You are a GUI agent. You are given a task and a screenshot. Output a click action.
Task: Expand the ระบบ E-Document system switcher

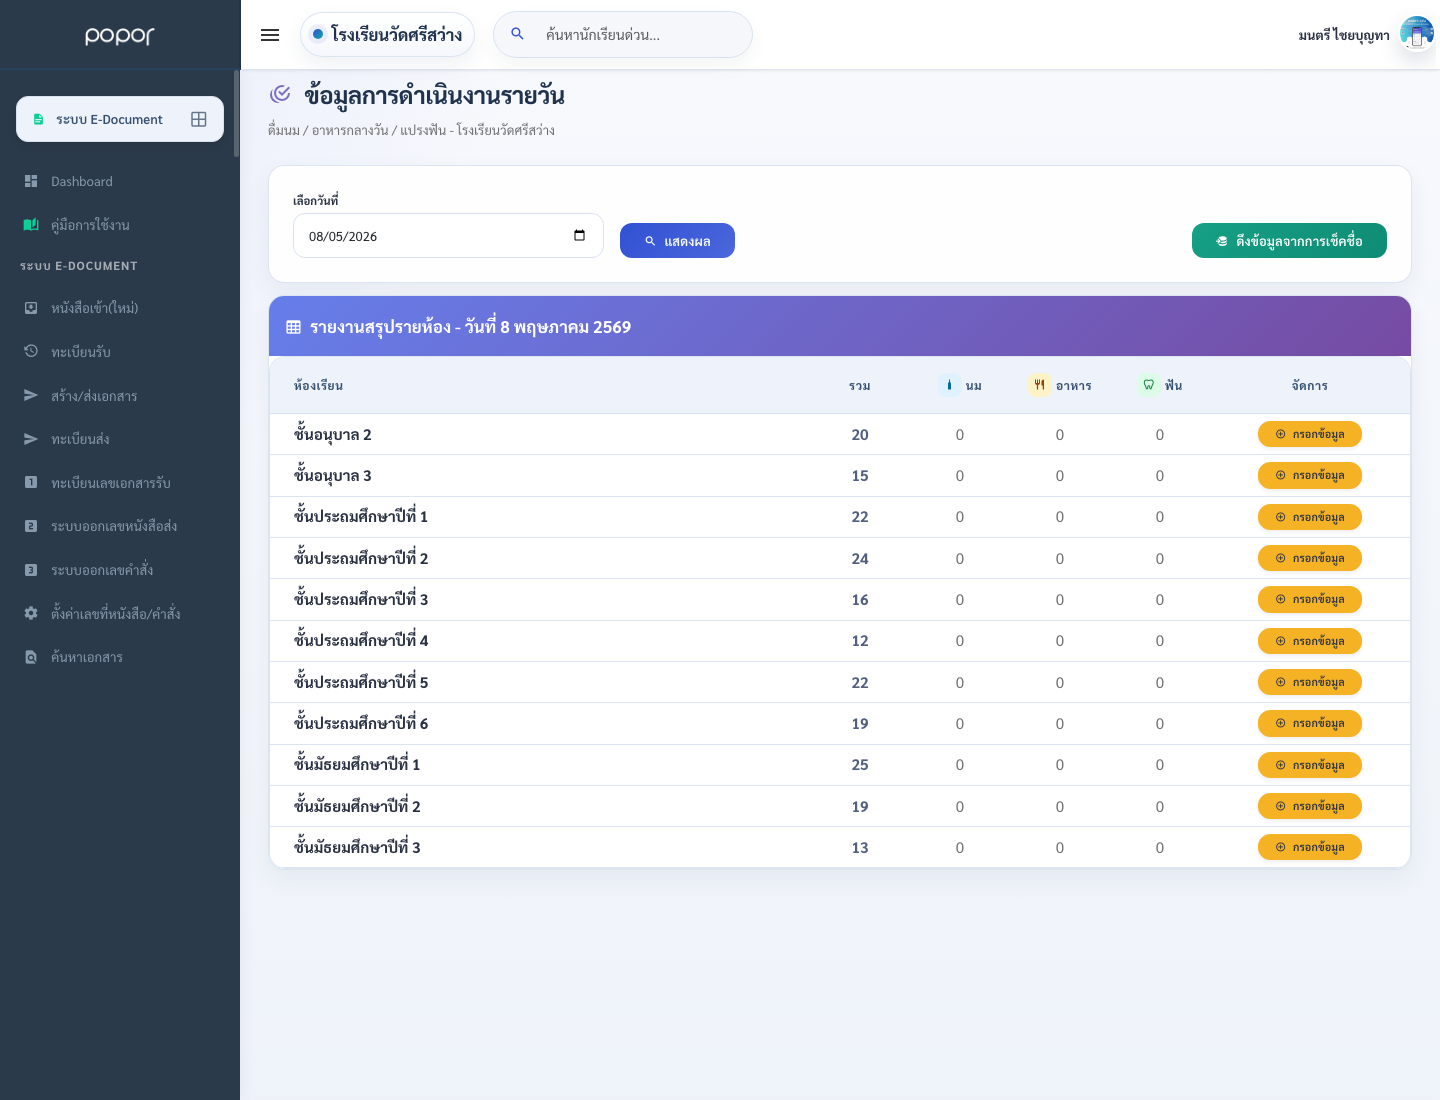[120, 119]
